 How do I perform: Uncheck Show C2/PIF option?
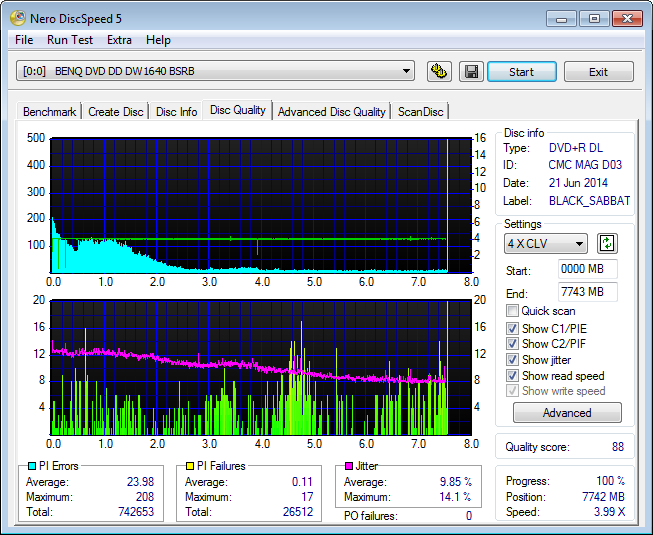[512, 343]
